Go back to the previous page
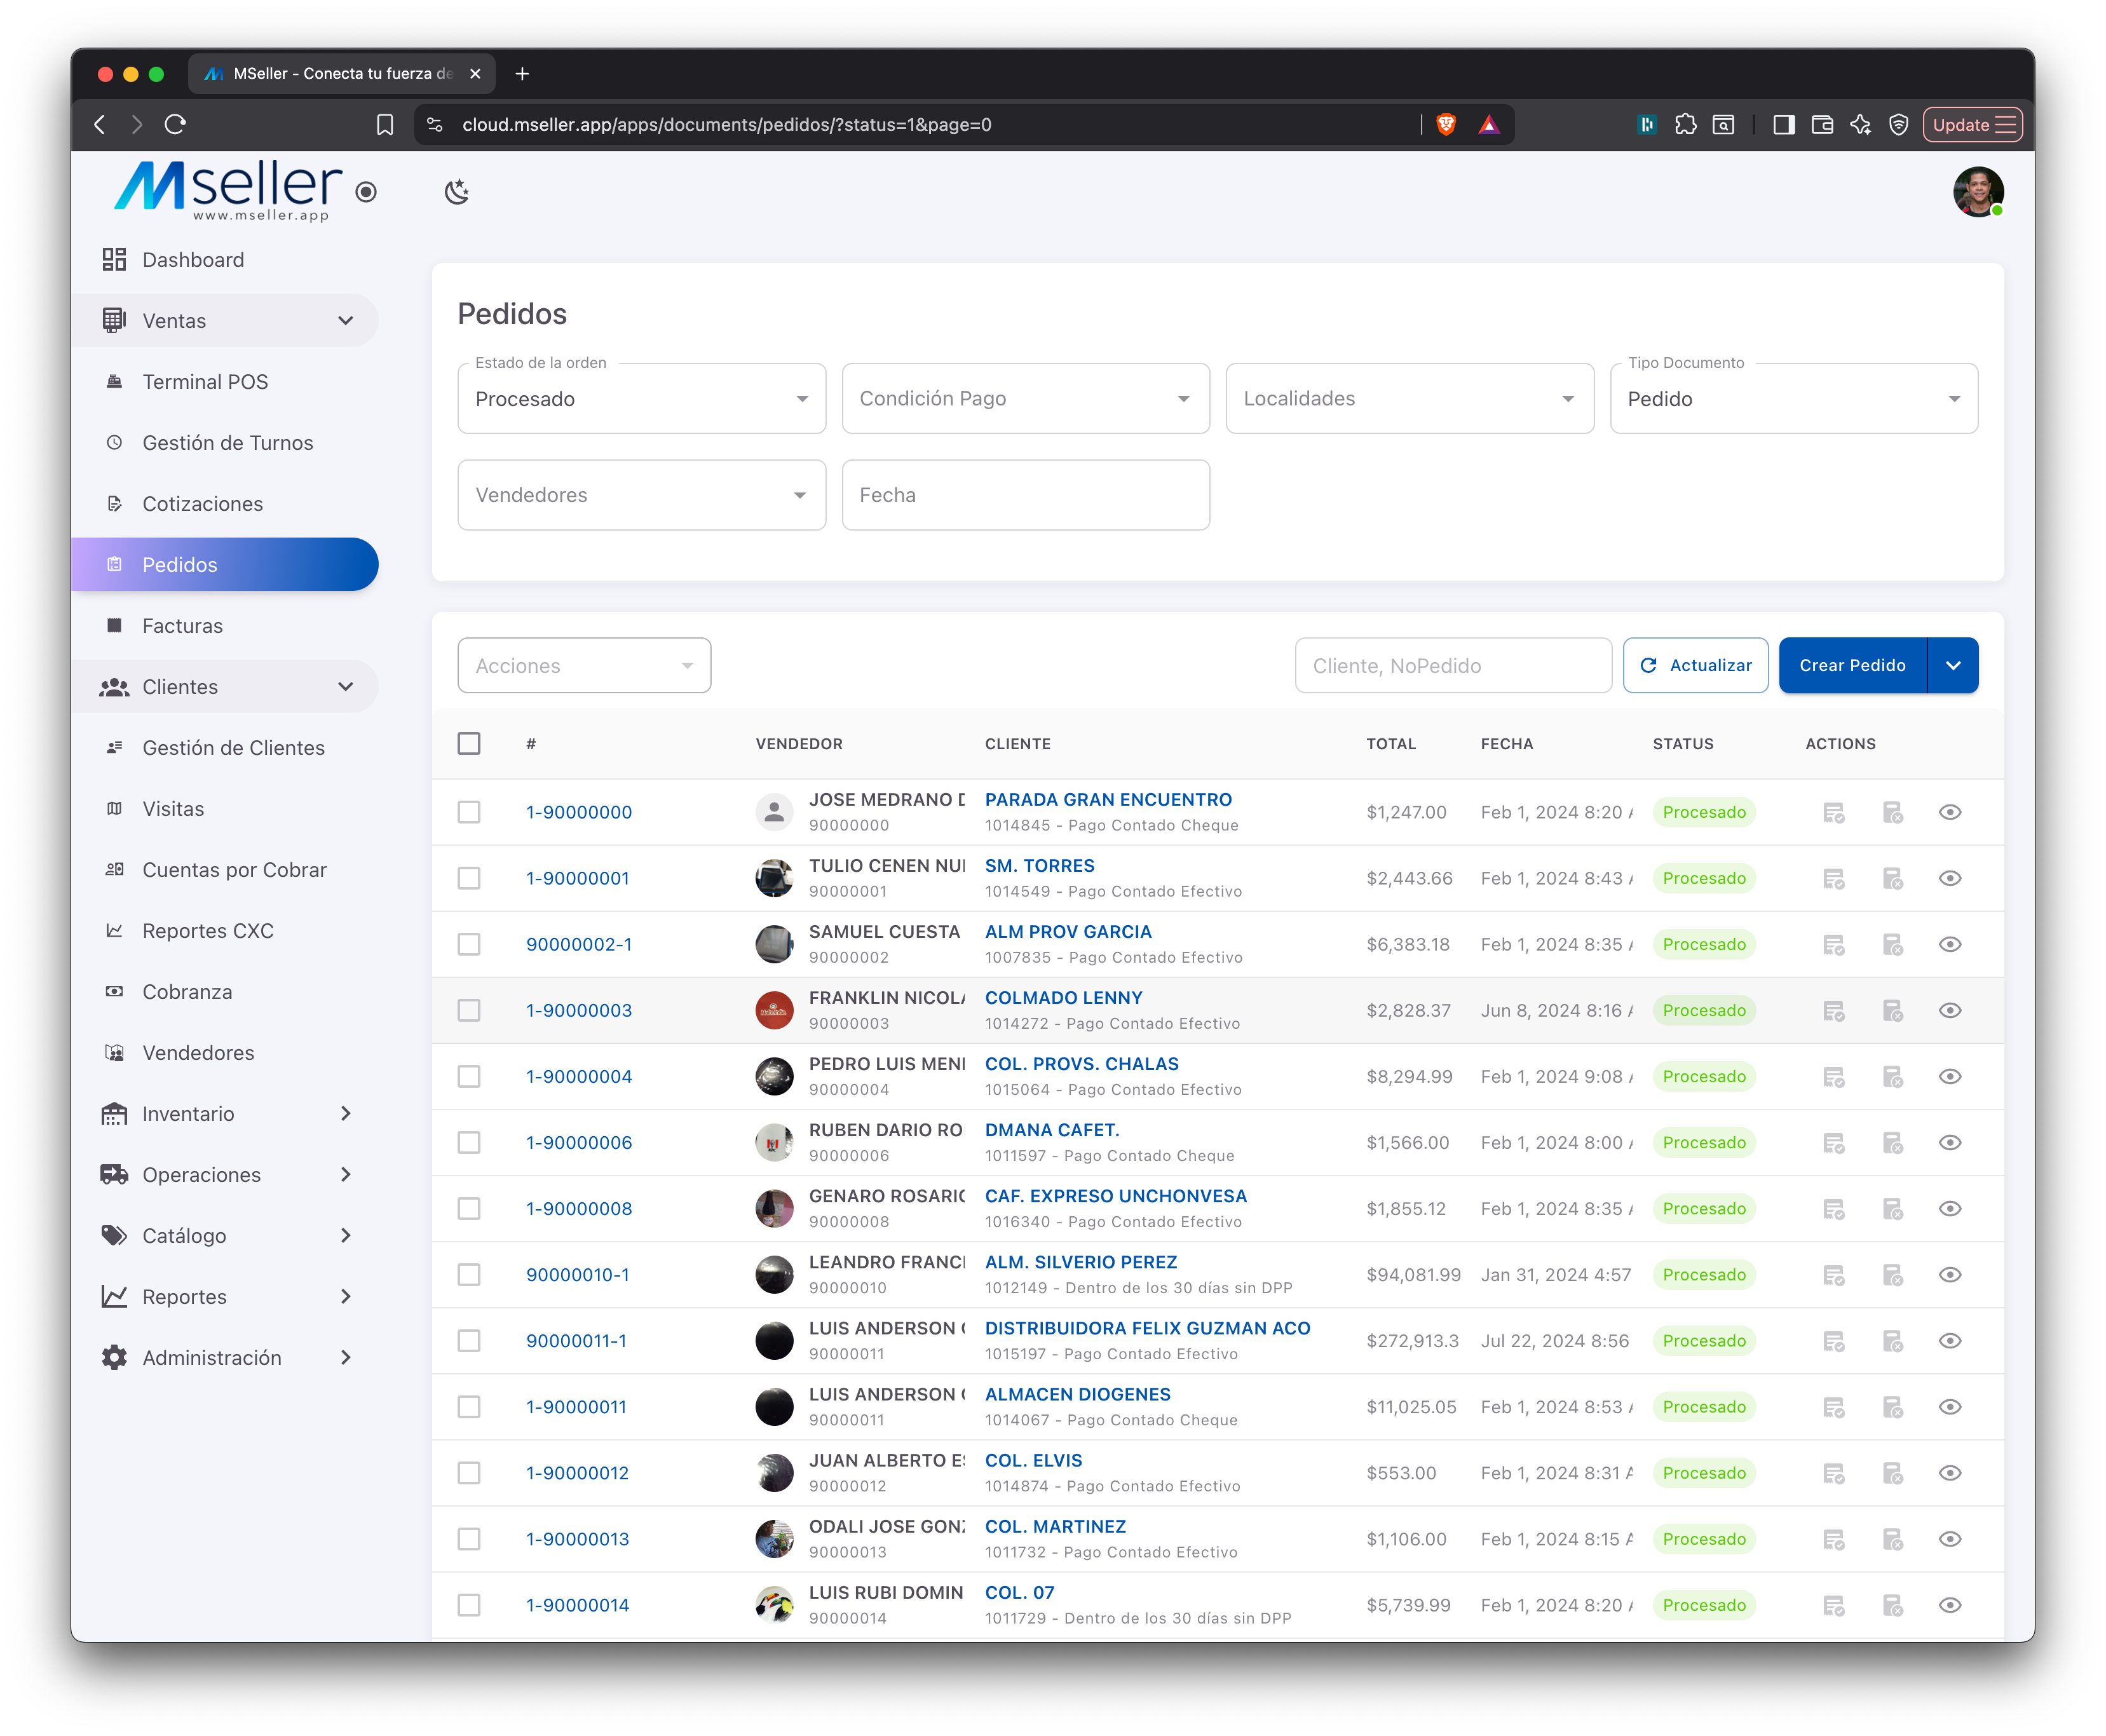The height and width of the screenshot is (1736, 2106). pos(100,124)
